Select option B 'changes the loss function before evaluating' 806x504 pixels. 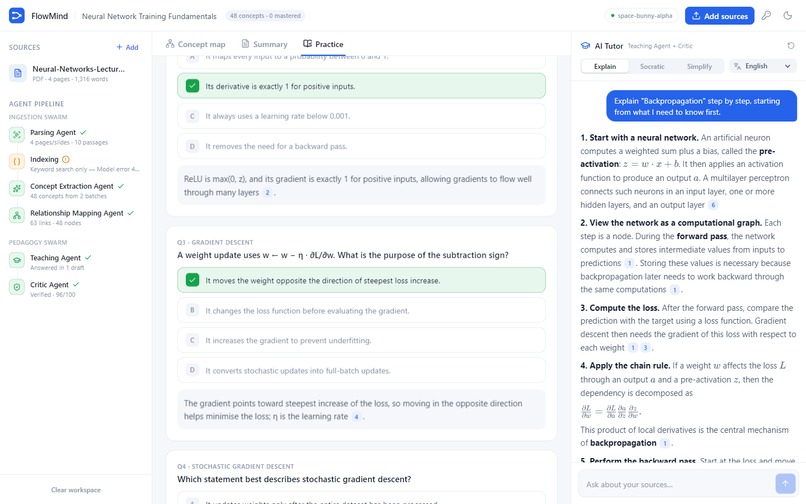361,311
